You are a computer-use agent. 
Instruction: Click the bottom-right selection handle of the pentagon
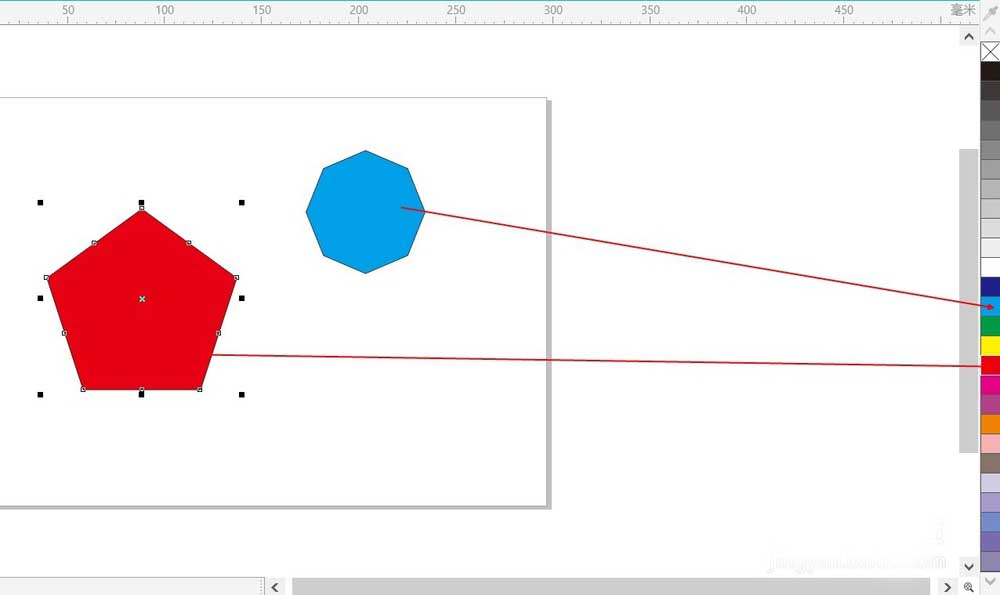tap(242, 395)
